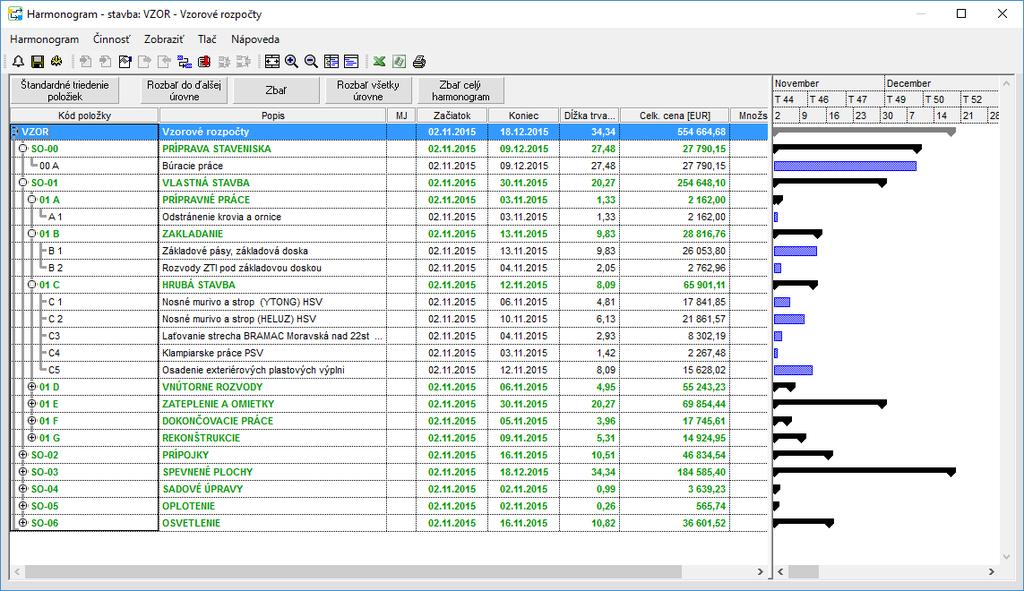Click the black summary bar for SO-03
This screenshot has width=1024, height=591.
point(864,470)
